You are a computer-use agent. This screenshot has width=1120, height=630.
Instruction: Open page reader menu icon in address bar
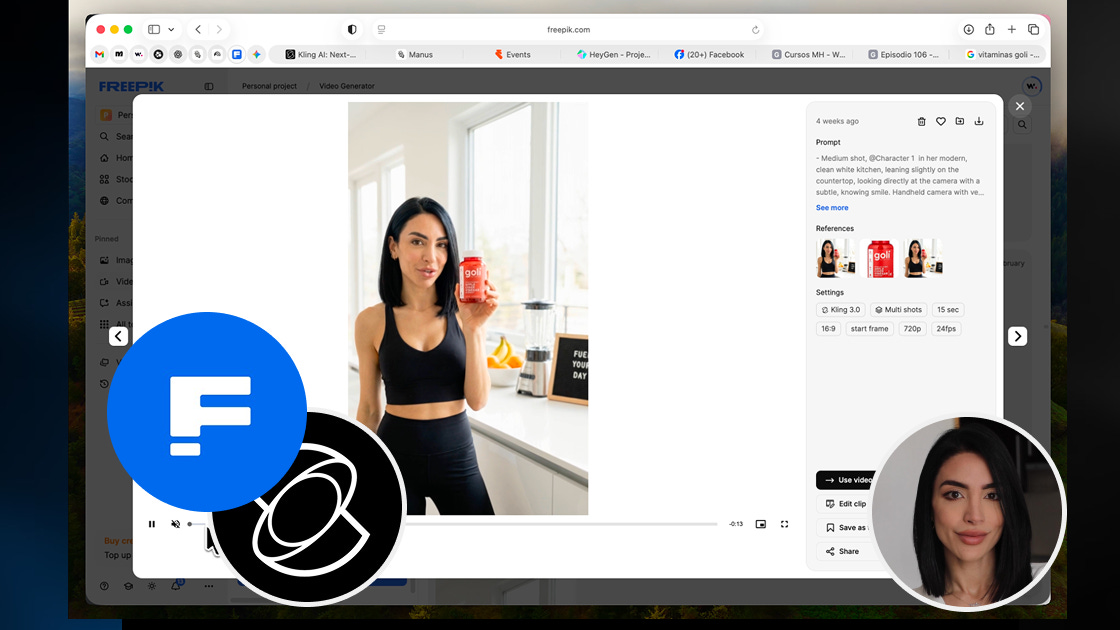click(x=381, y=29)
